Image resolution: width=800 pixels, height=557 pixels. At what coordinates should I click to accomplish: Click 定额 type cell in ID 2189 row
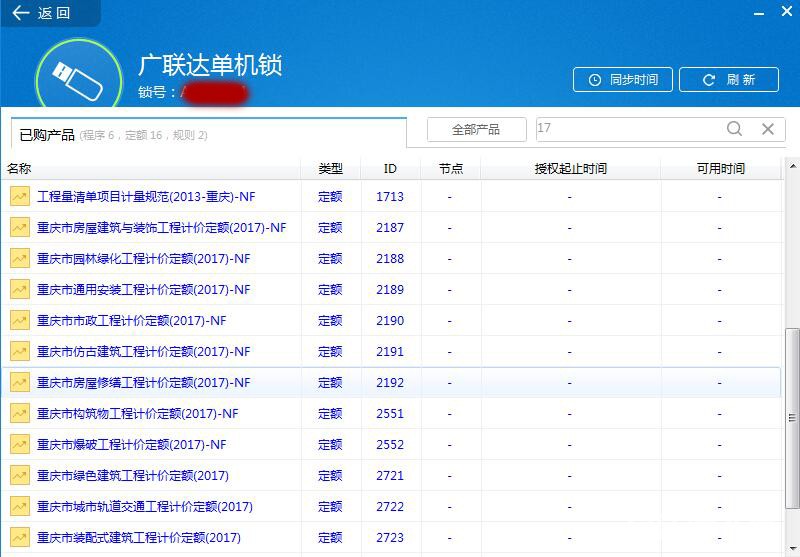(330, 289)
